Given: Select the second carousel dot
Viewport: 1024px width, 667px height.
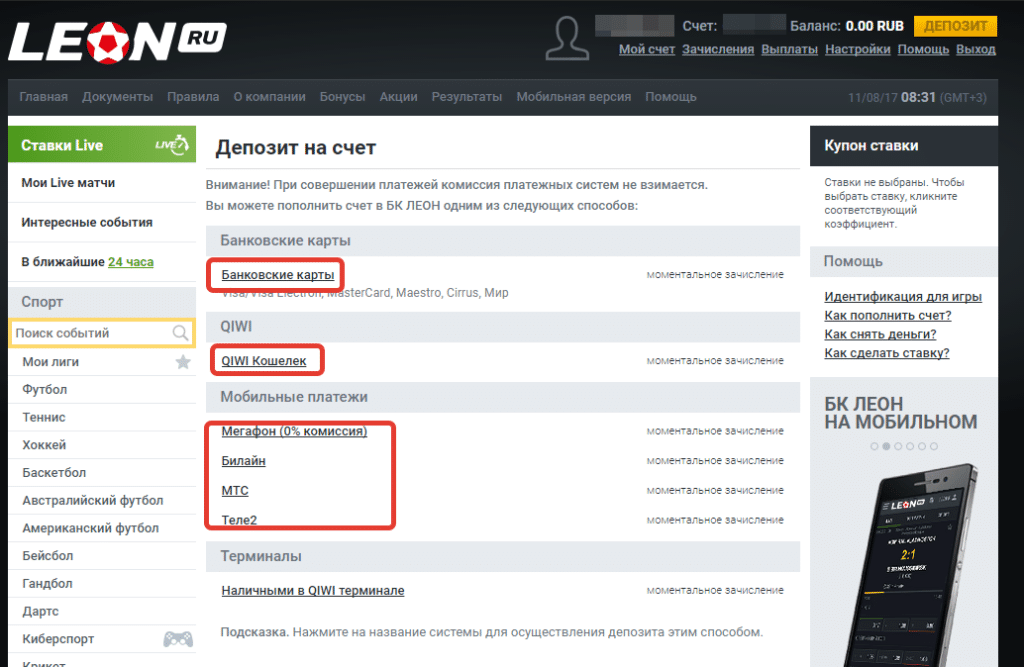Looking at the screenshot, I should tap(886, 446).
